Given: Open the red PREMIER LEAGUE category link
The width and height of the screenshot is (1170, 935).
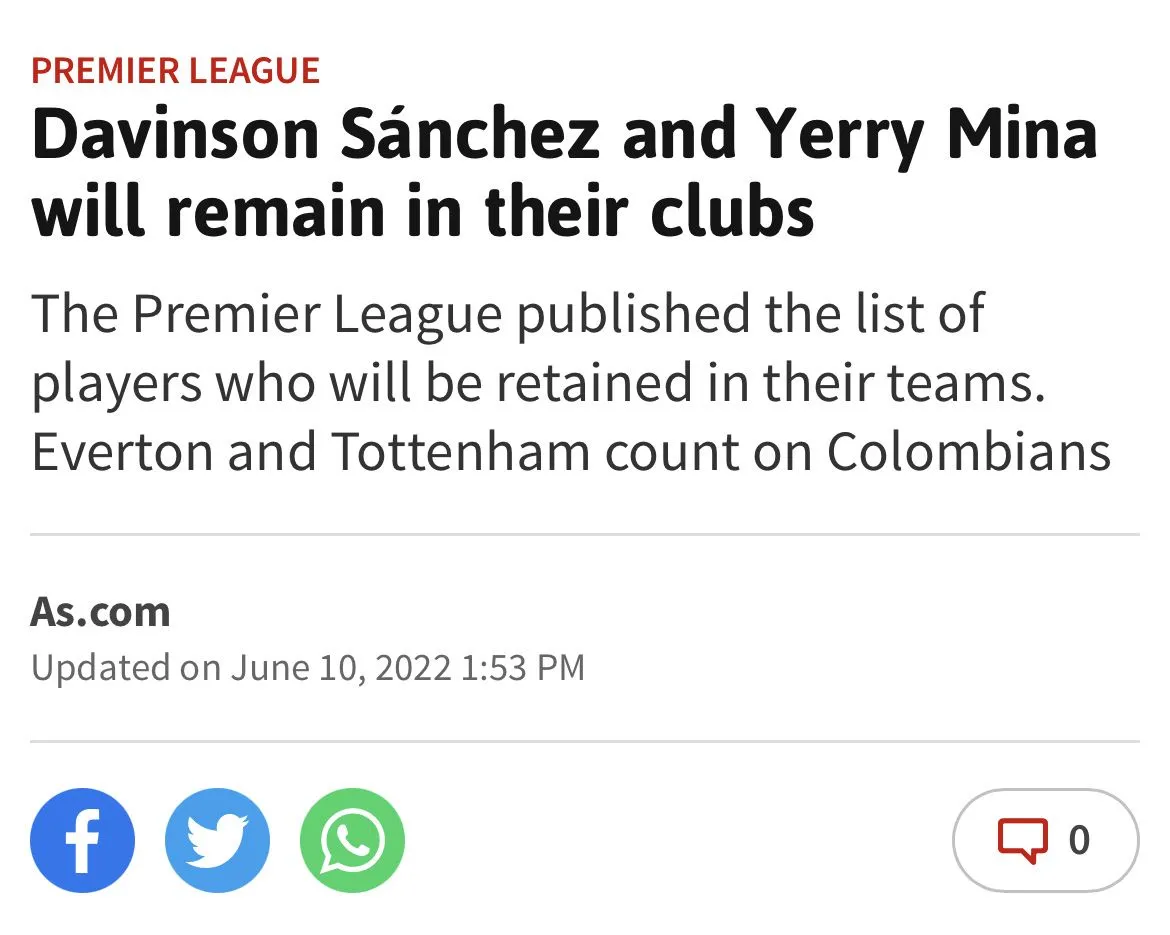Looking at the screenshot, I should [176, 71].
